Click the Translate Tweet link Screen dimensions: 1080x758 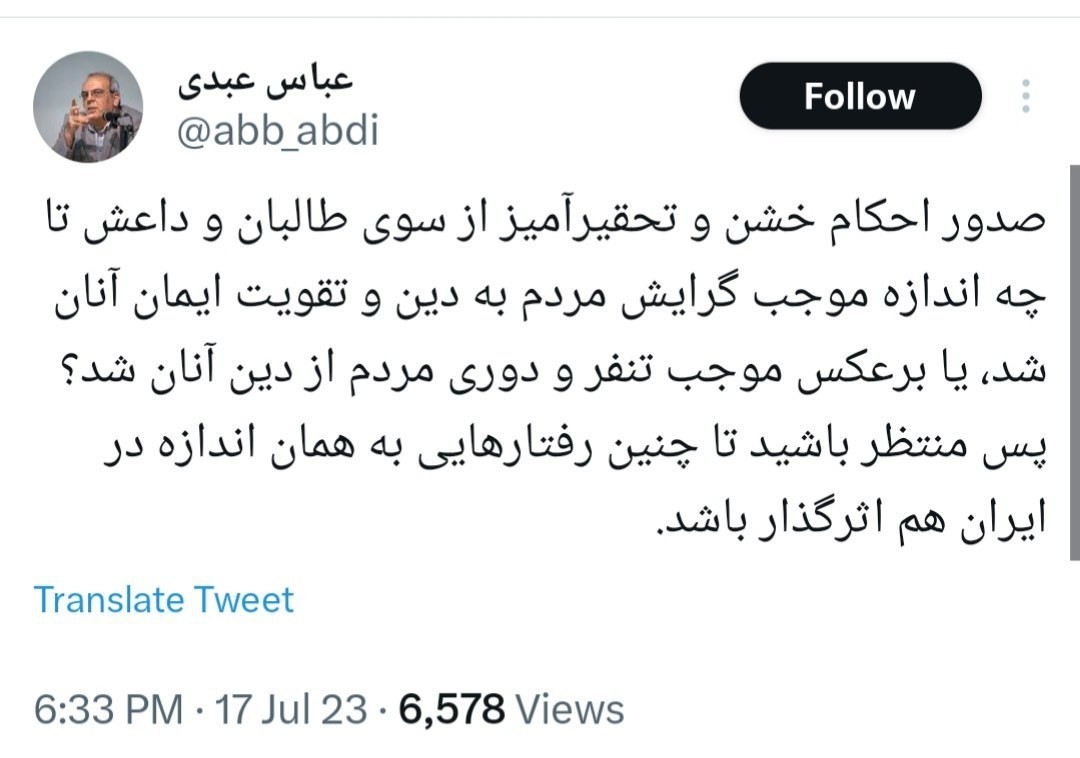[x=164, y=600]
